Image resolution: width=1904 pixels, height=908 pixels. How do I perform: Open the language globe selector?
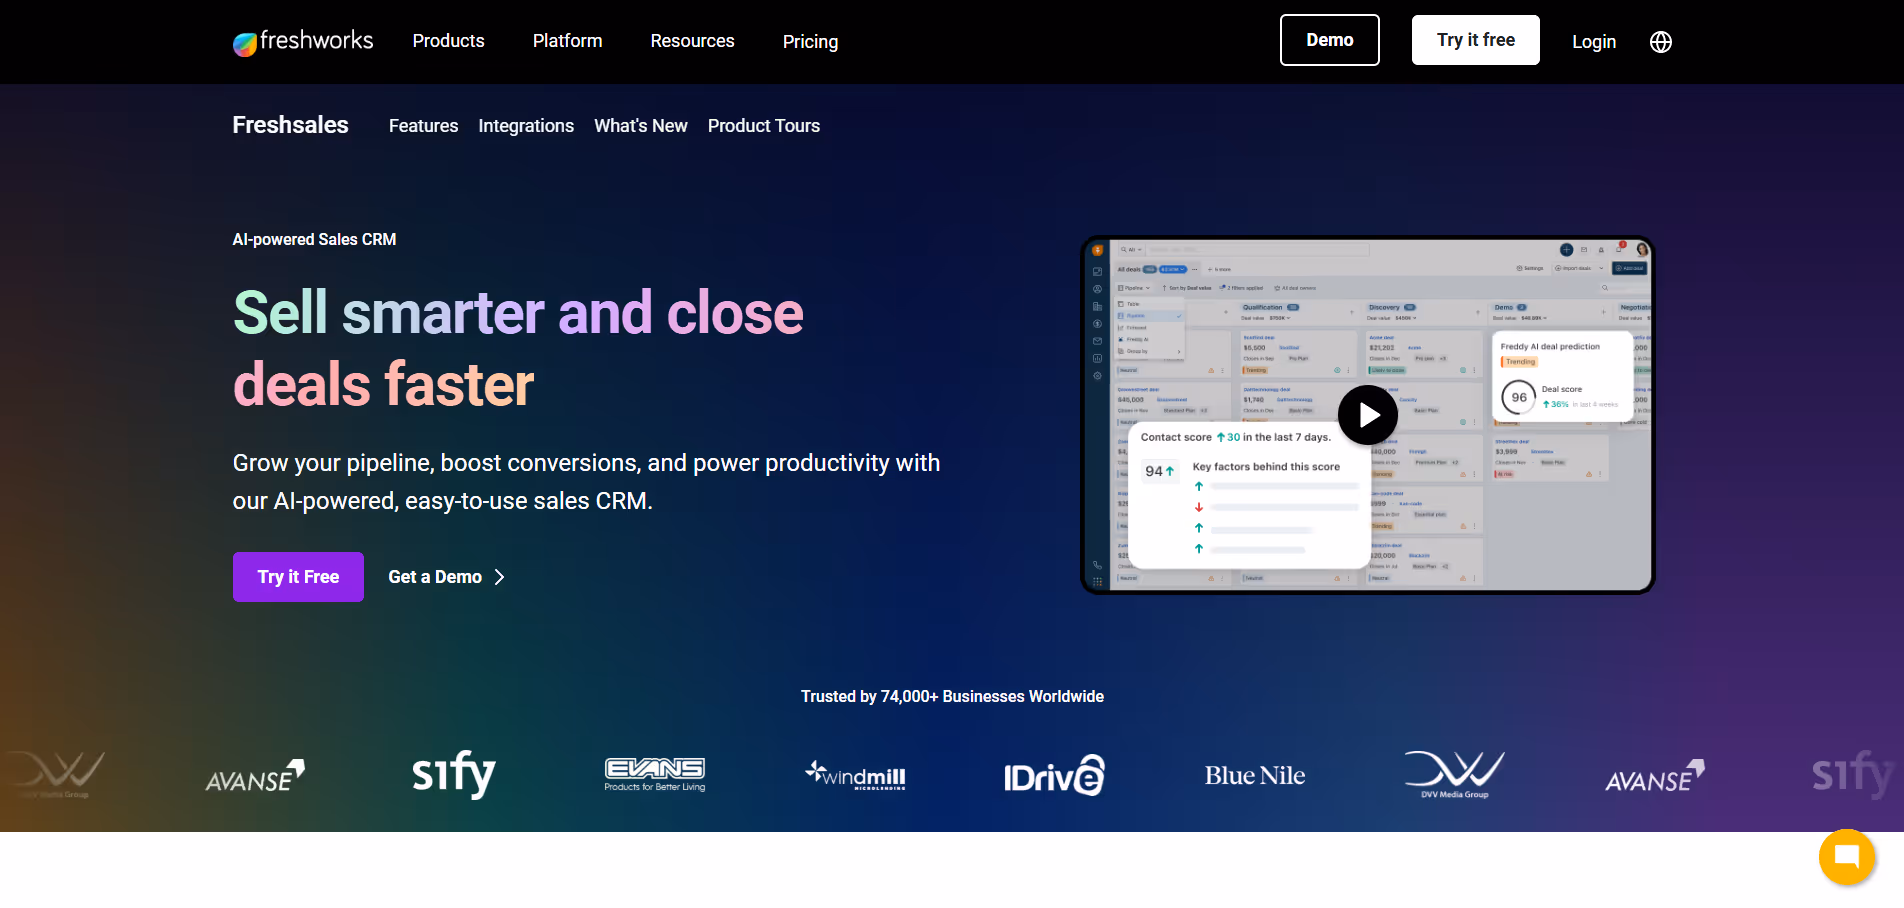click(x=1660, y=42)
